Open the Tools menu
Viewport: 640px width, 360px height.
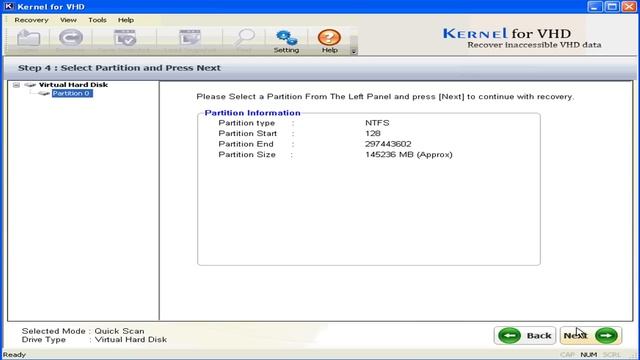97,20
